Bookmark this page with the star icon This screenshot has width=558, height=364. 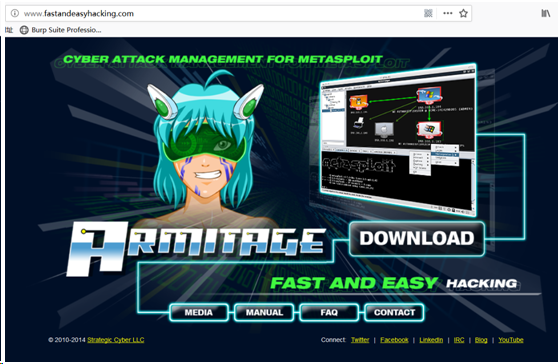click(463, 14)
